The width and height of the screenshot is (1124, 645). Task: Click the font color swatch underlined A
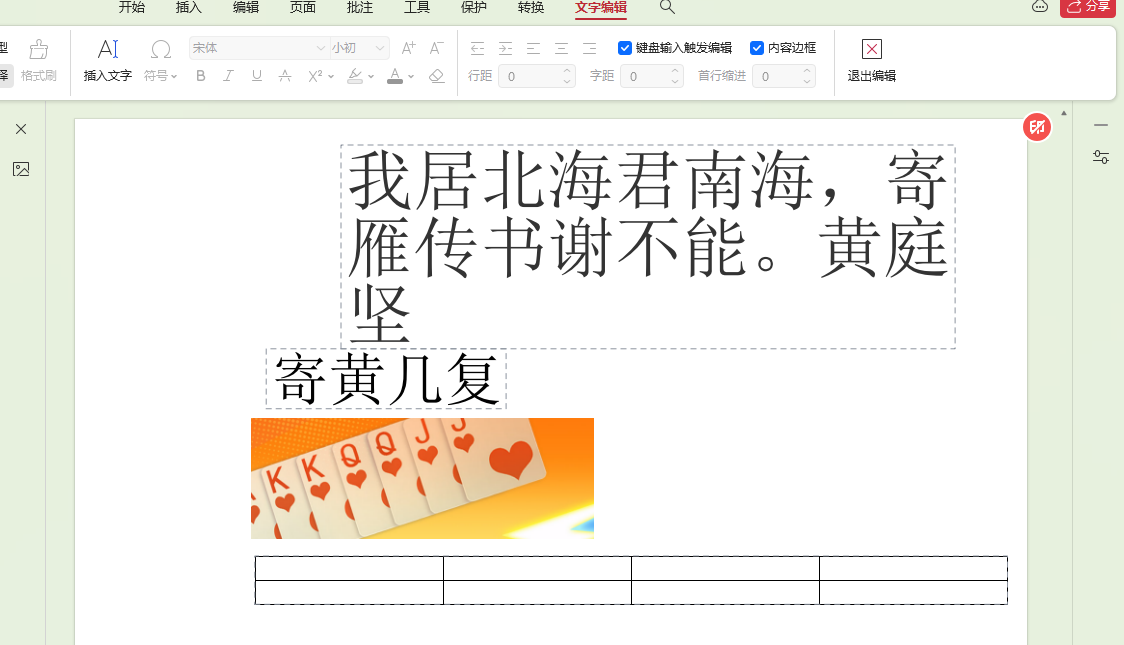point(395,76)
